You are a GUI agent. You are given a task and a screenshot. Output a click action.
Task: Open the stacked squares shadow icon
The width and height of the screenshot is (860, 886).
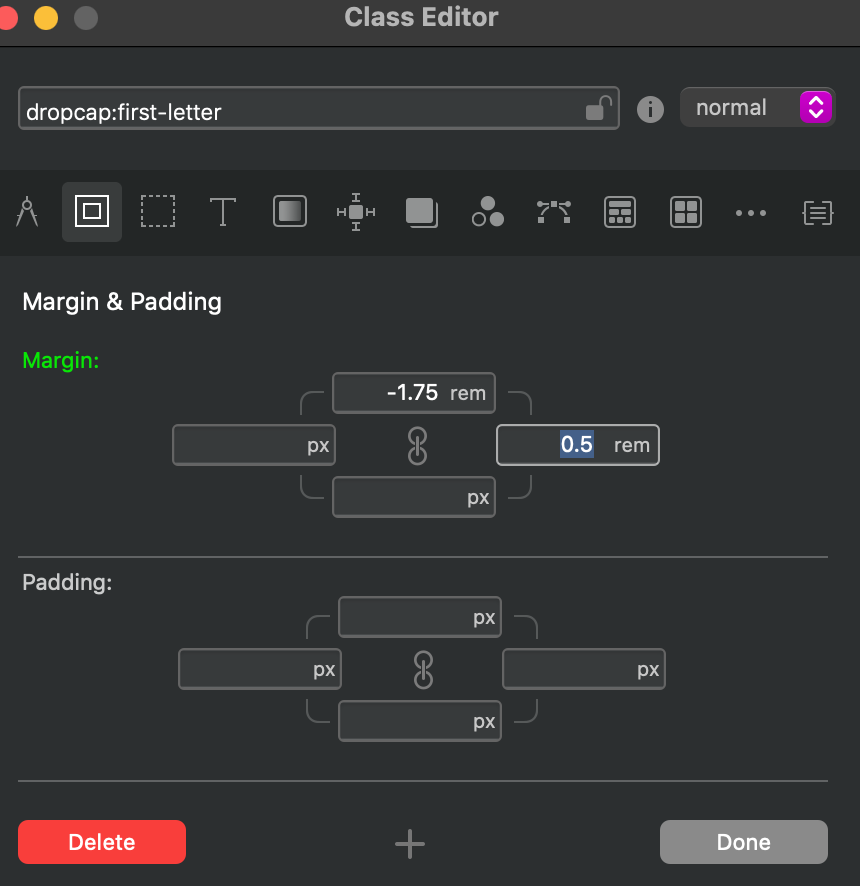click(x=421, y=212)
